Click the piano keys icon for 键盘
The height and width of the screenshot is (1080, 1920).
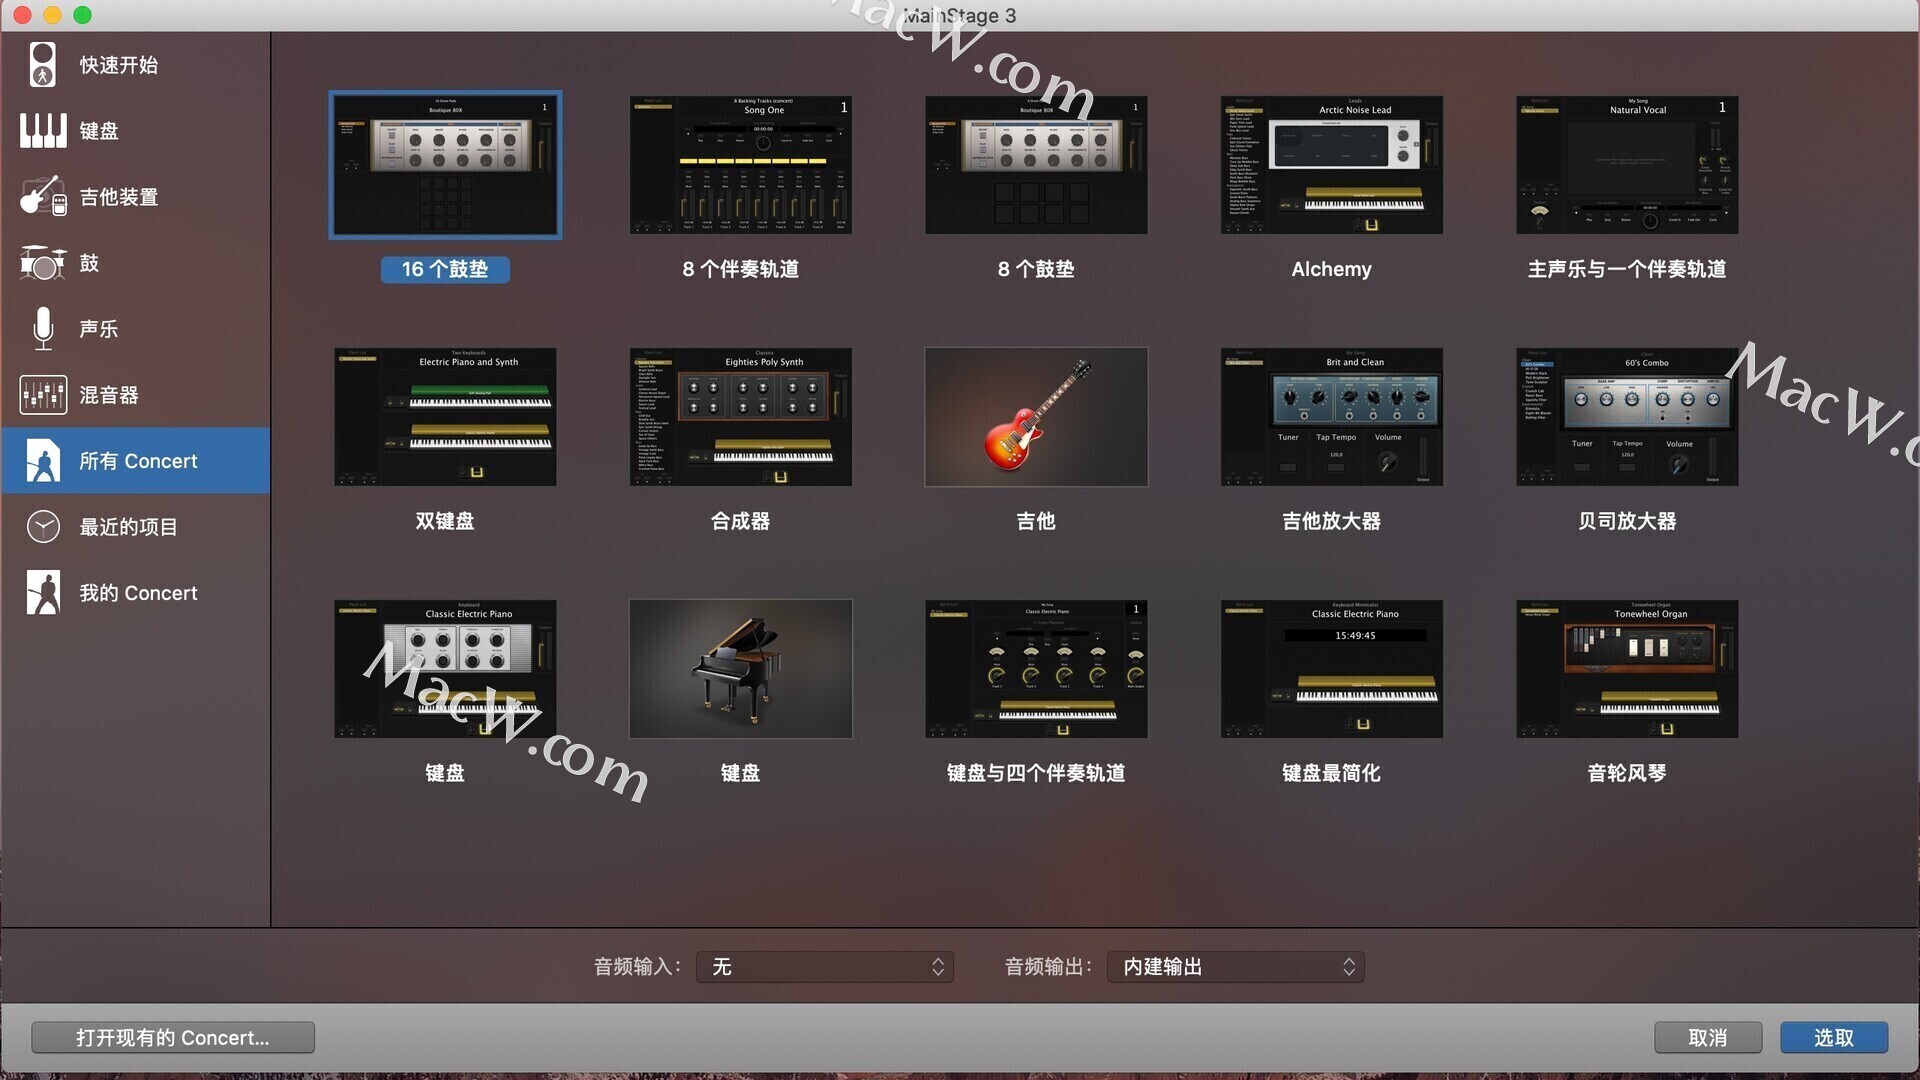click(x=42, y=130)
